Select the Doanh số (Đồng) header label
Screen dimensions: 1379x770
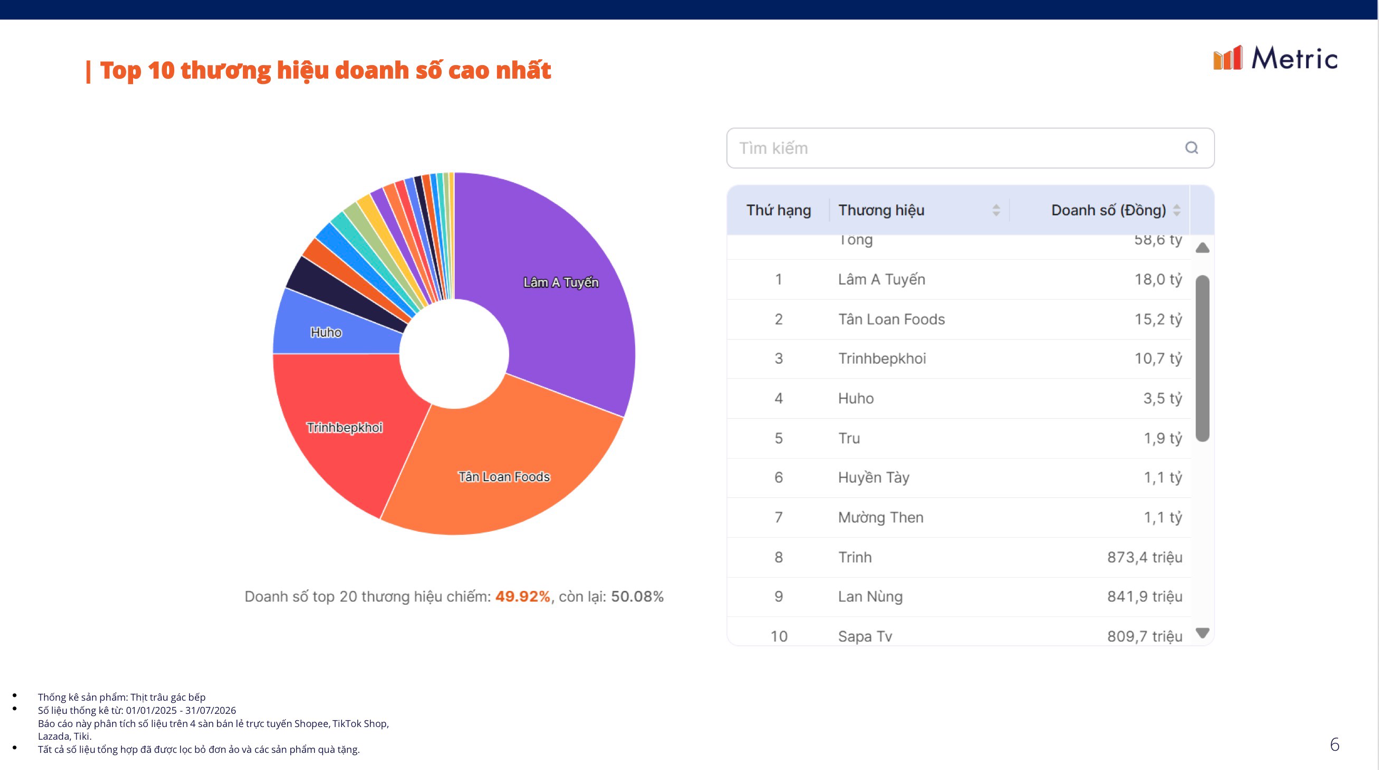tap(1108, 210)
